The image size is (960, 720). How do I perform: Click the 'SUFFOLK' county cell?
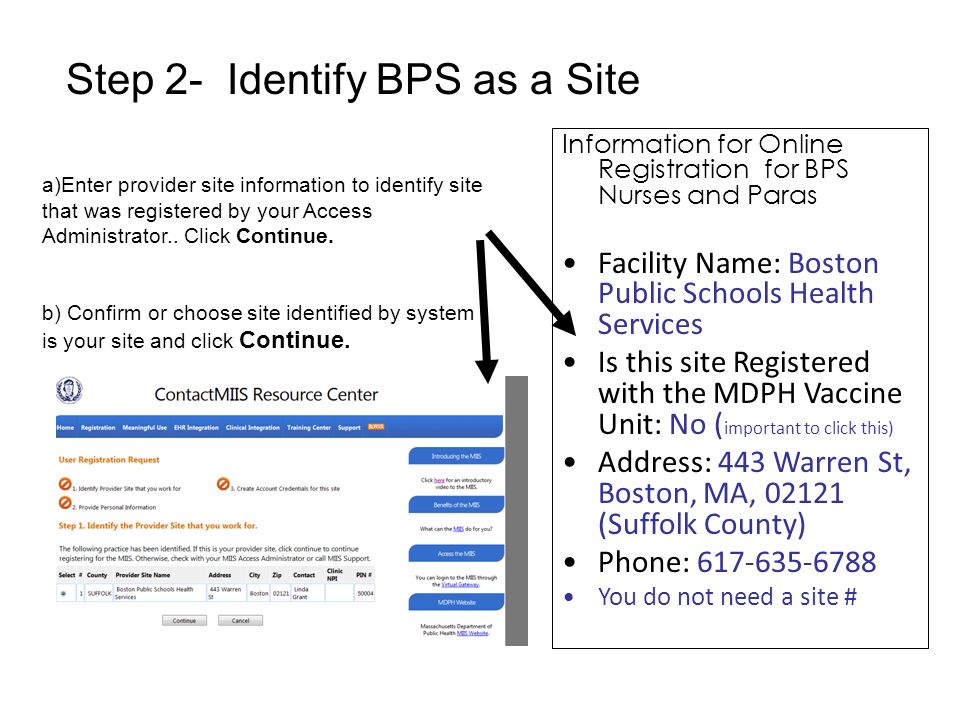99,593
